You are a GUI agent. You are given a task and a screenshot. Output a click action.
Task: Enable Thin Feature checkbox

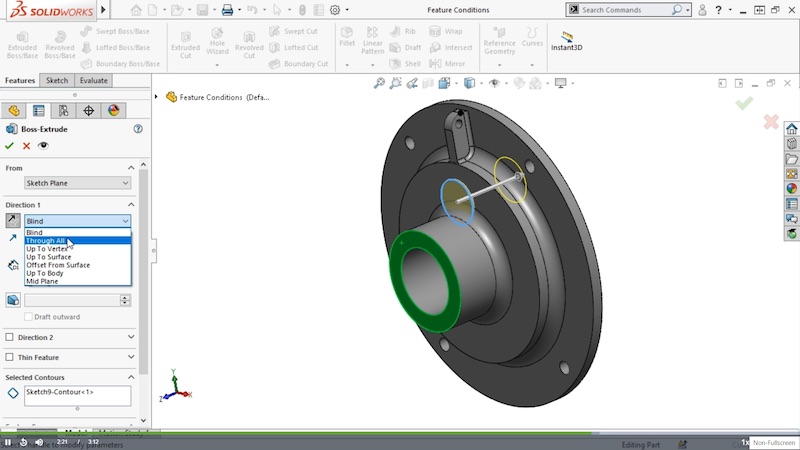(9, 357)
